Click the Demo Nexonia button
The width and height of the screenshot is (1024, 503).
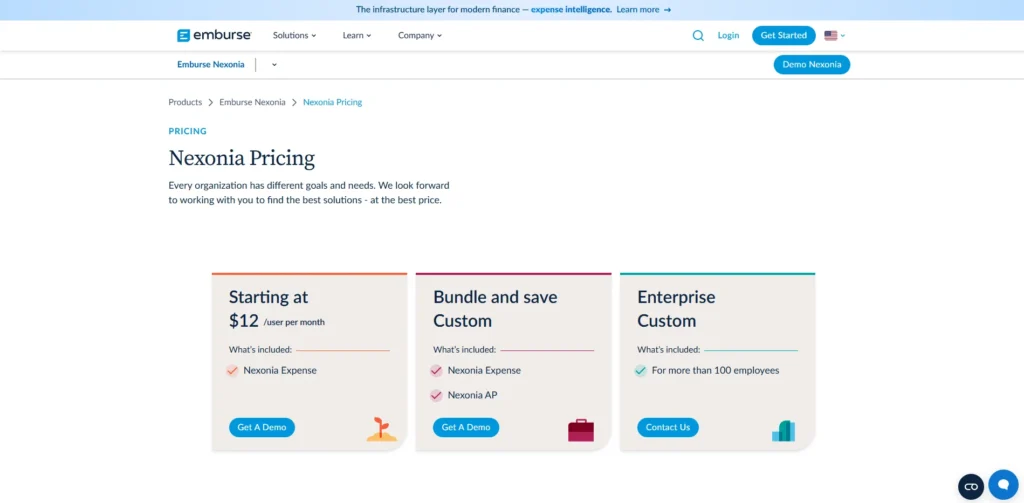point(812,65)
